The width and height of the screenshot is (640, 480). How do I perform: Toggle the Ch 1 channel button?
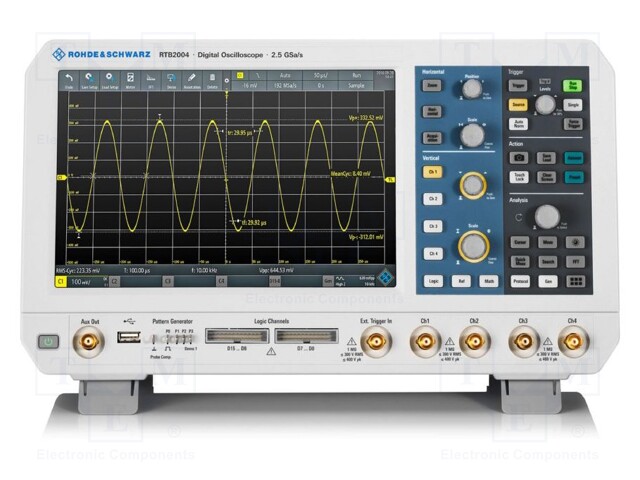(433, 172)
